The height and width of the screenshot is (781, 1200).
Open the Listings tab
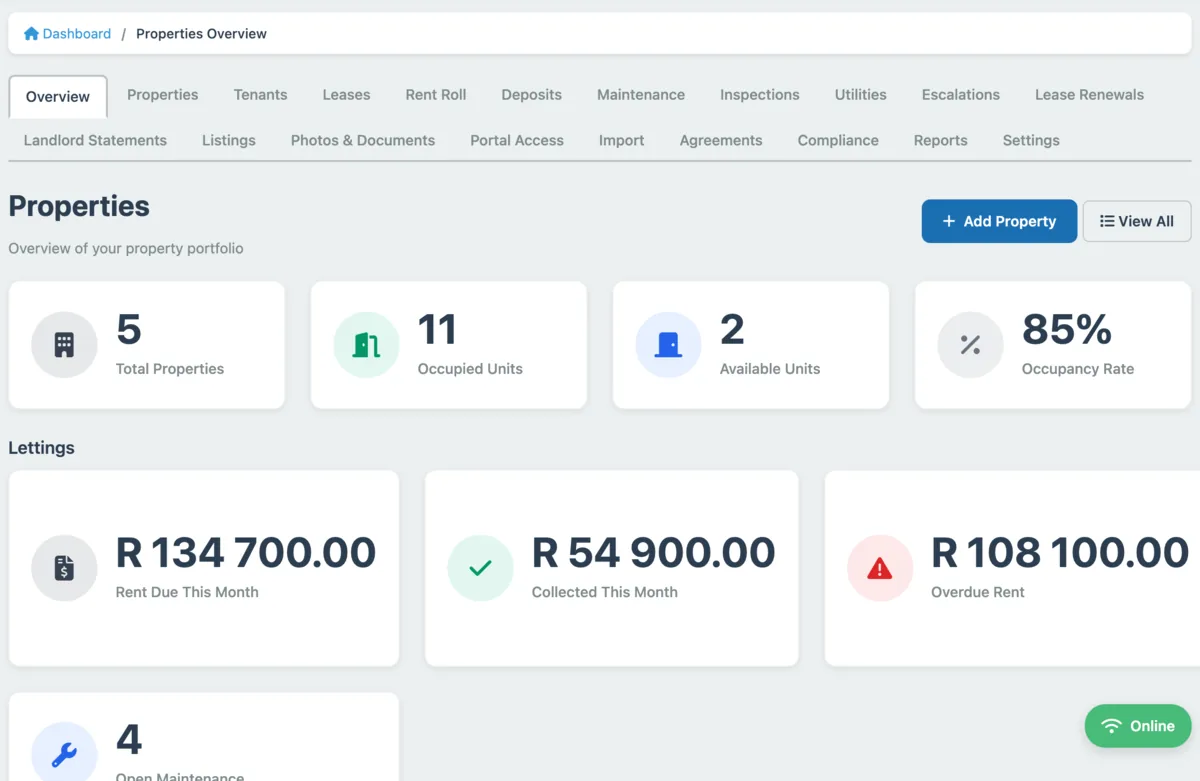tap(229, 141)
